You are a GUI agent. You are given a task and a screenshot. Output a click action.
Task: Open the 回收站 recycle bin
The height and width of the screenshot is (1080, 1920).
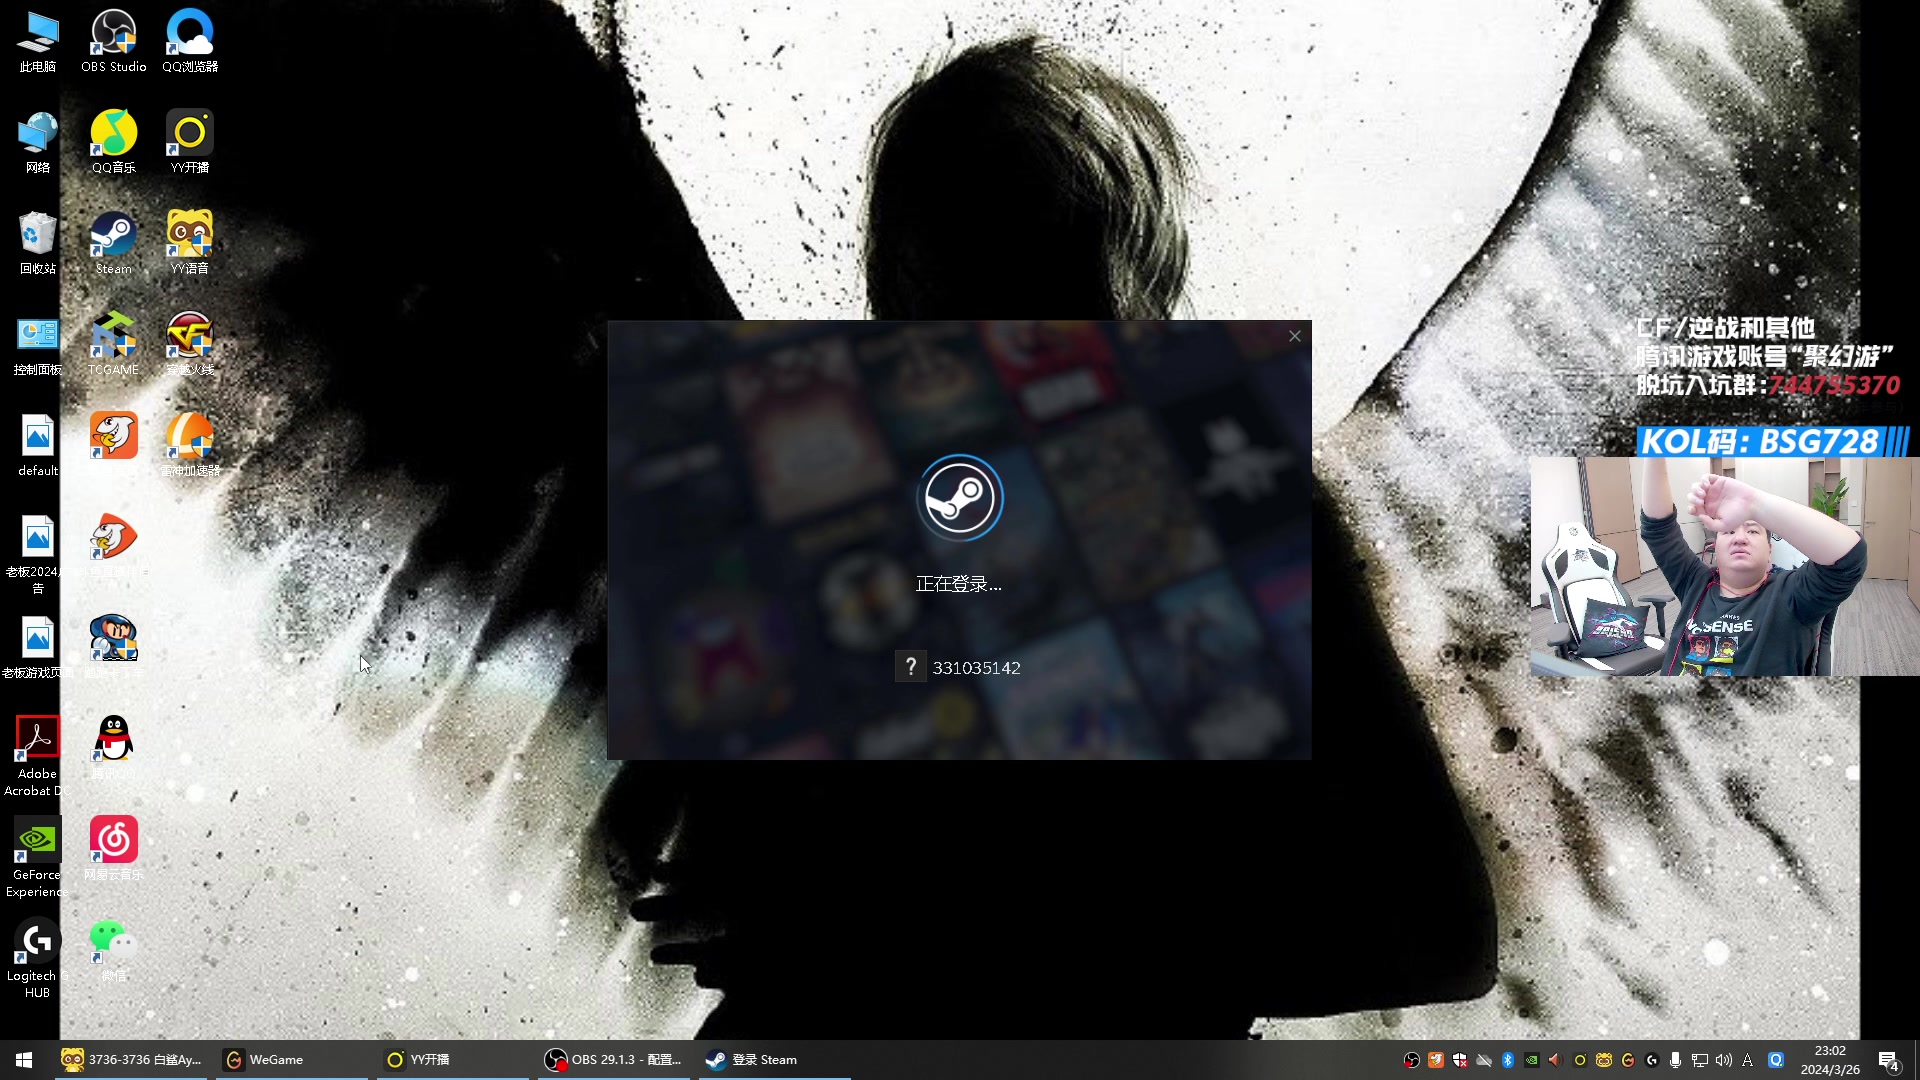pos(38,244)
